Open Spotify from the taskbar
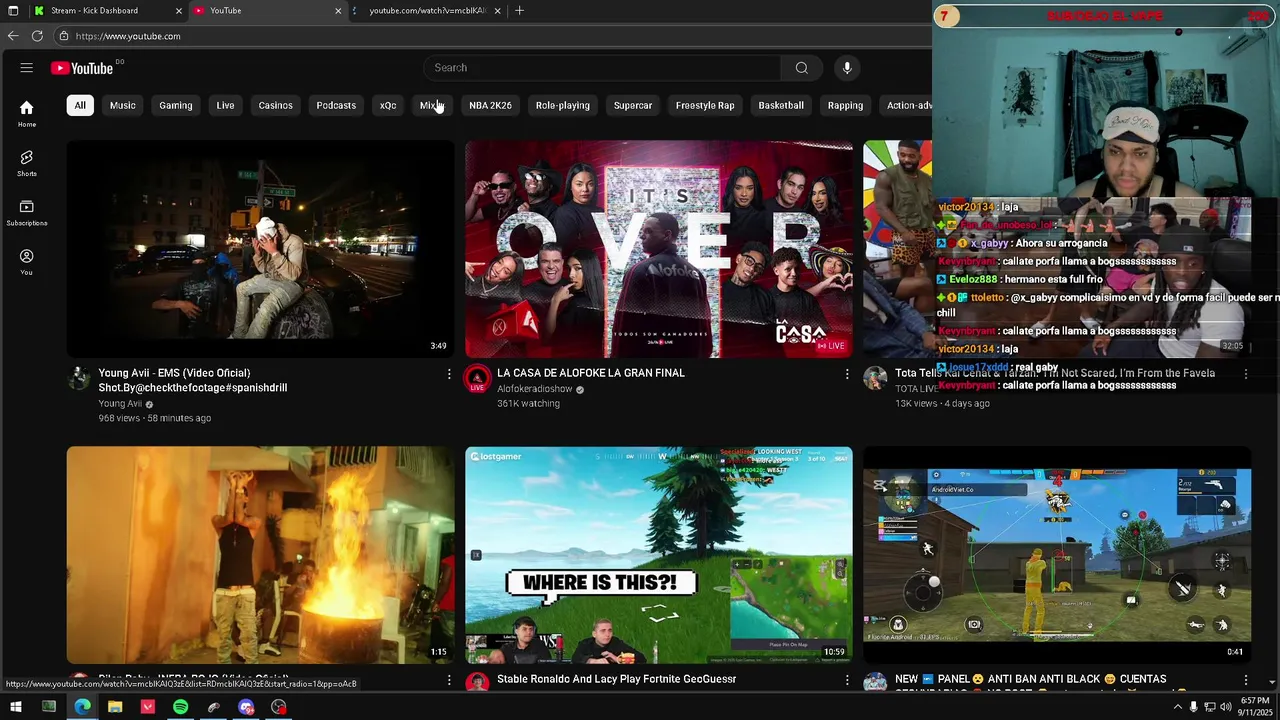This screenshot has width=1280, height=720. click(x=180, y=707)
